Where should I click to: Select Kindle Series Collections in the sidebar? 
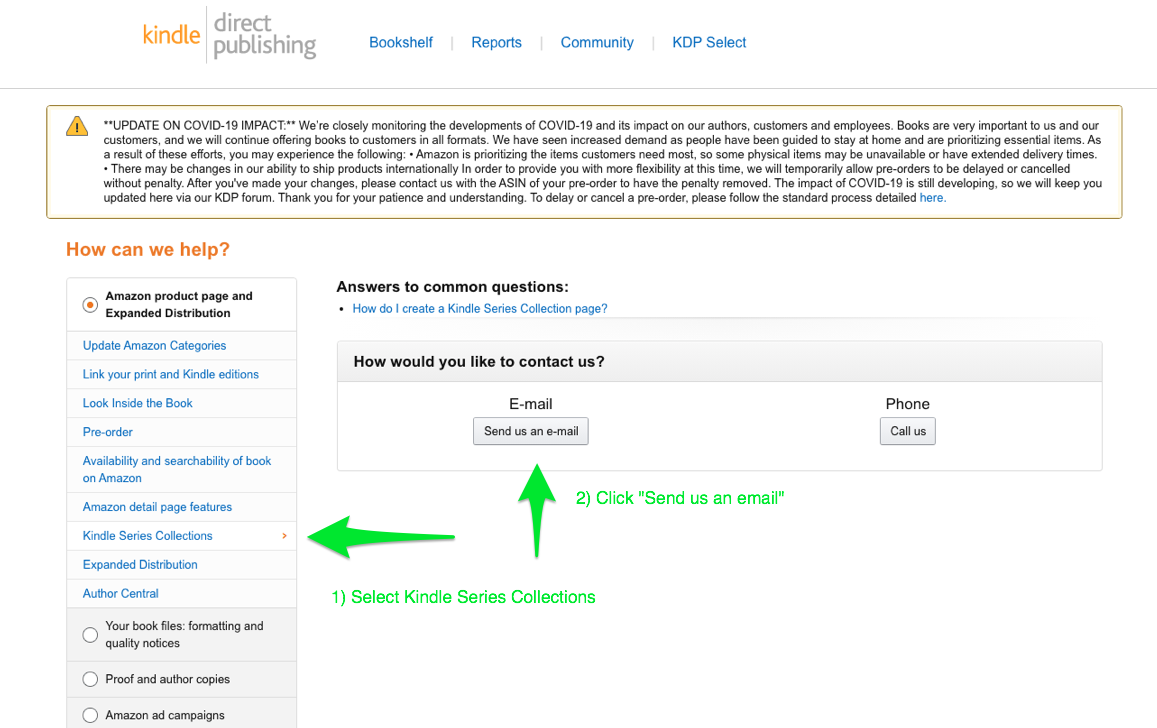(146, 535)
